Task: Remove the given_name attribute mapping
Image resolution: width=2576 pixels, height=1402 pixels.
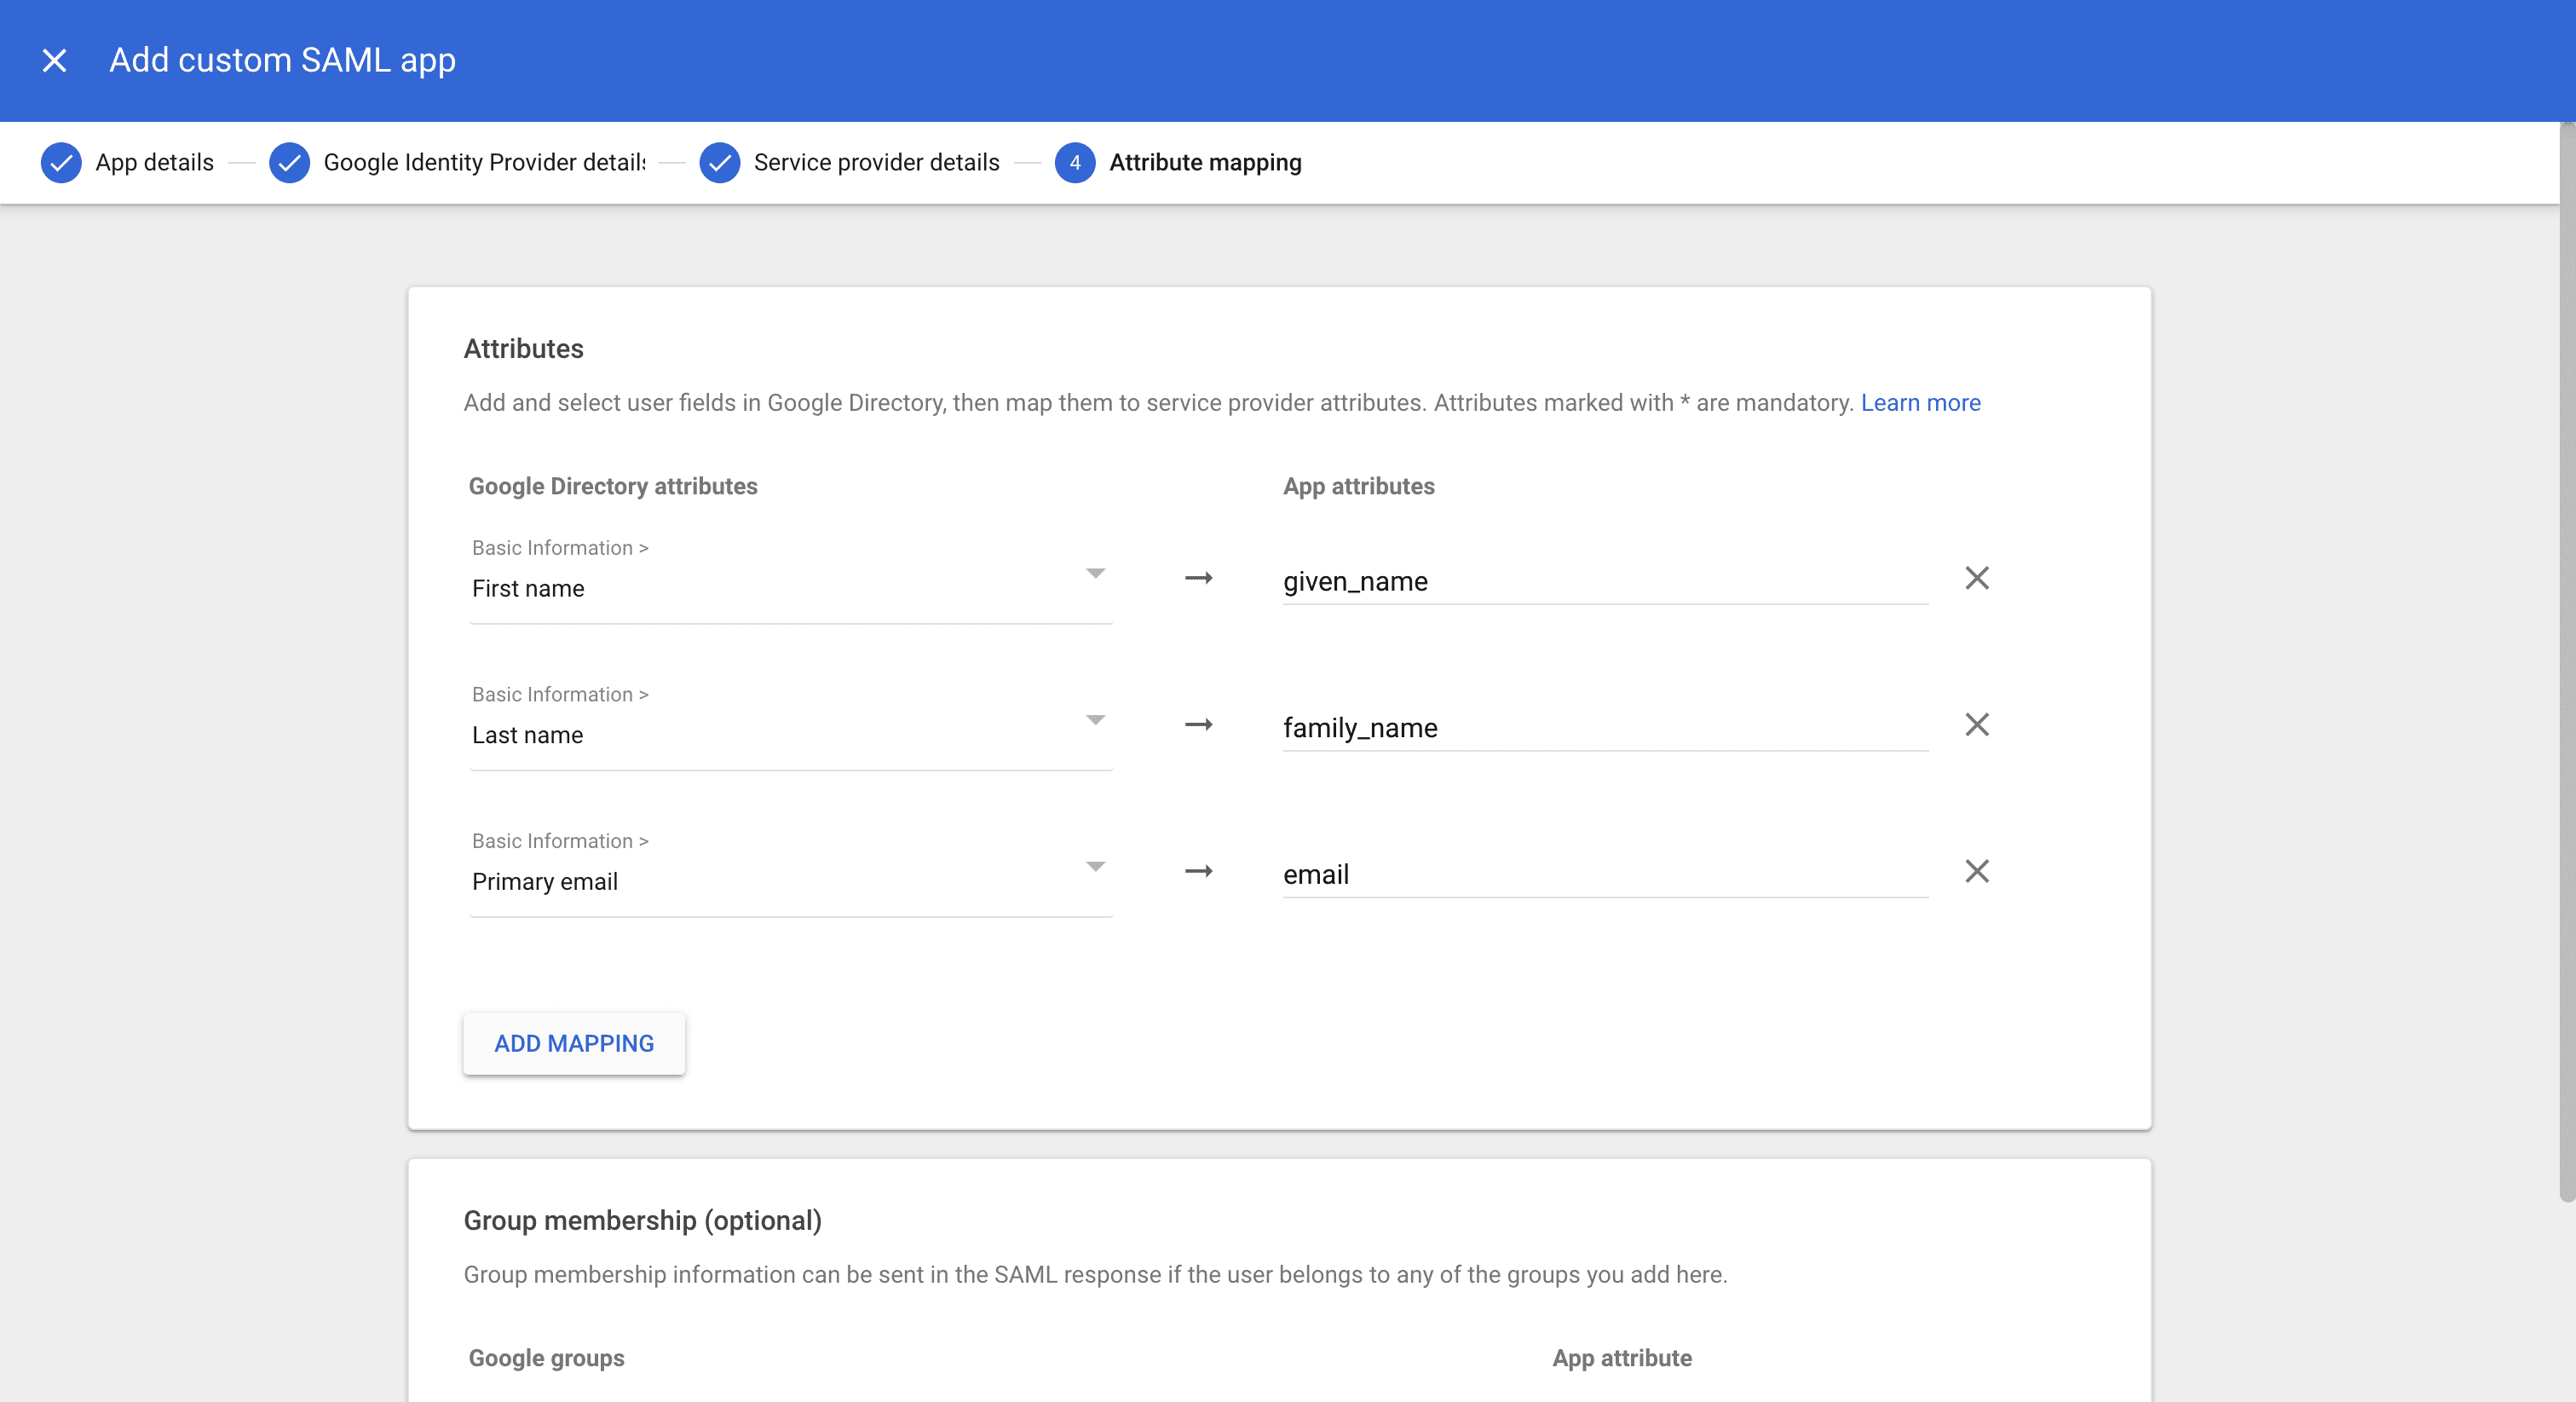Action: (1977, 578)
